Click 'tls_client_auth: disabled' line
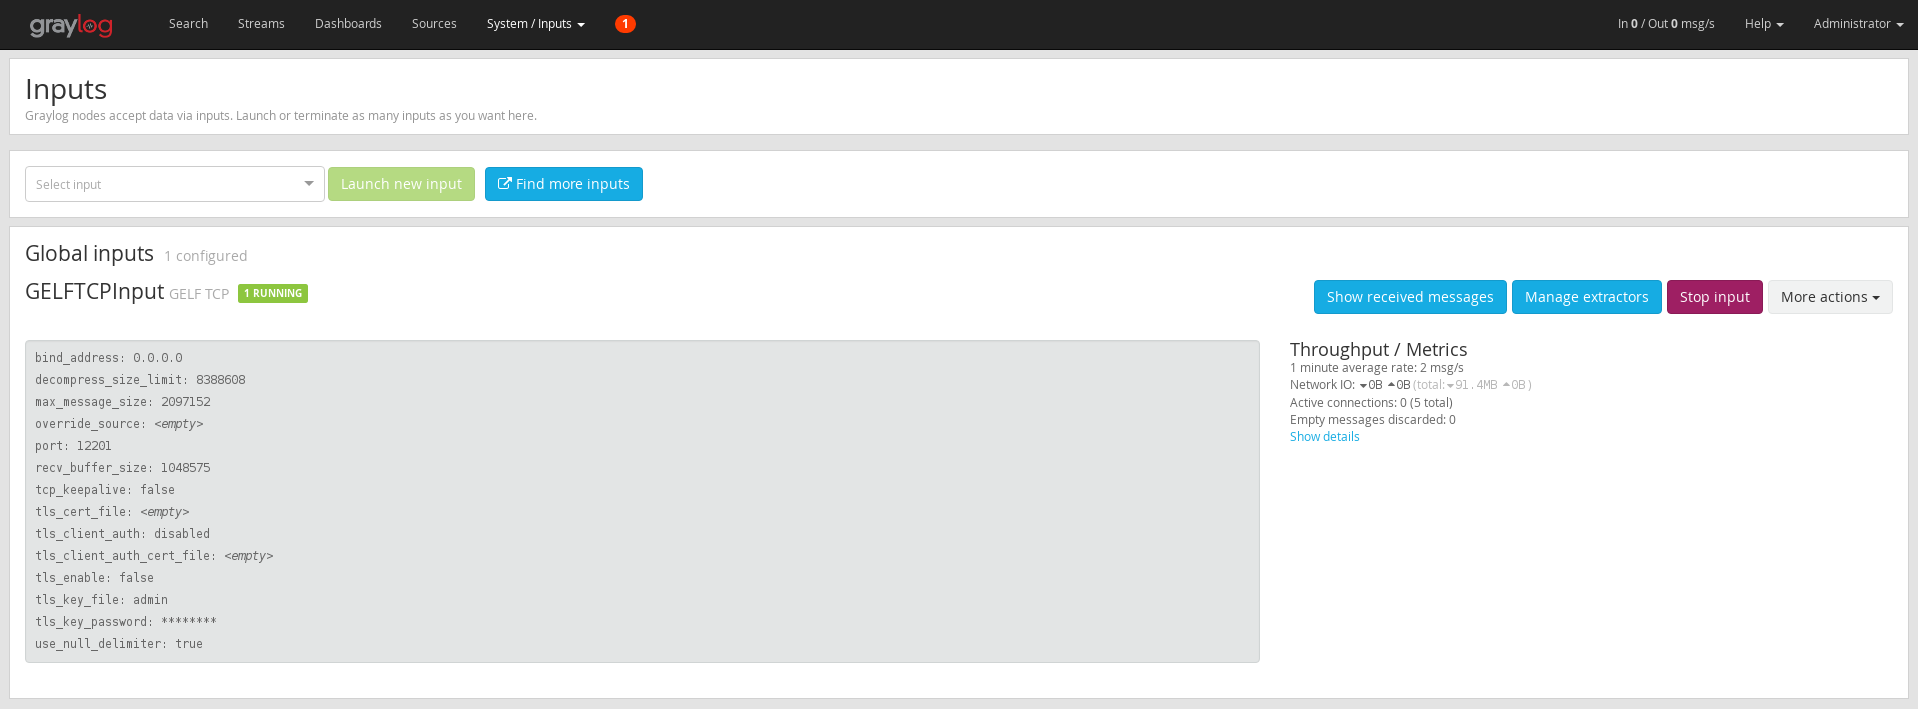The width and height of the screenshot is (1918, 709). (123, 534)
